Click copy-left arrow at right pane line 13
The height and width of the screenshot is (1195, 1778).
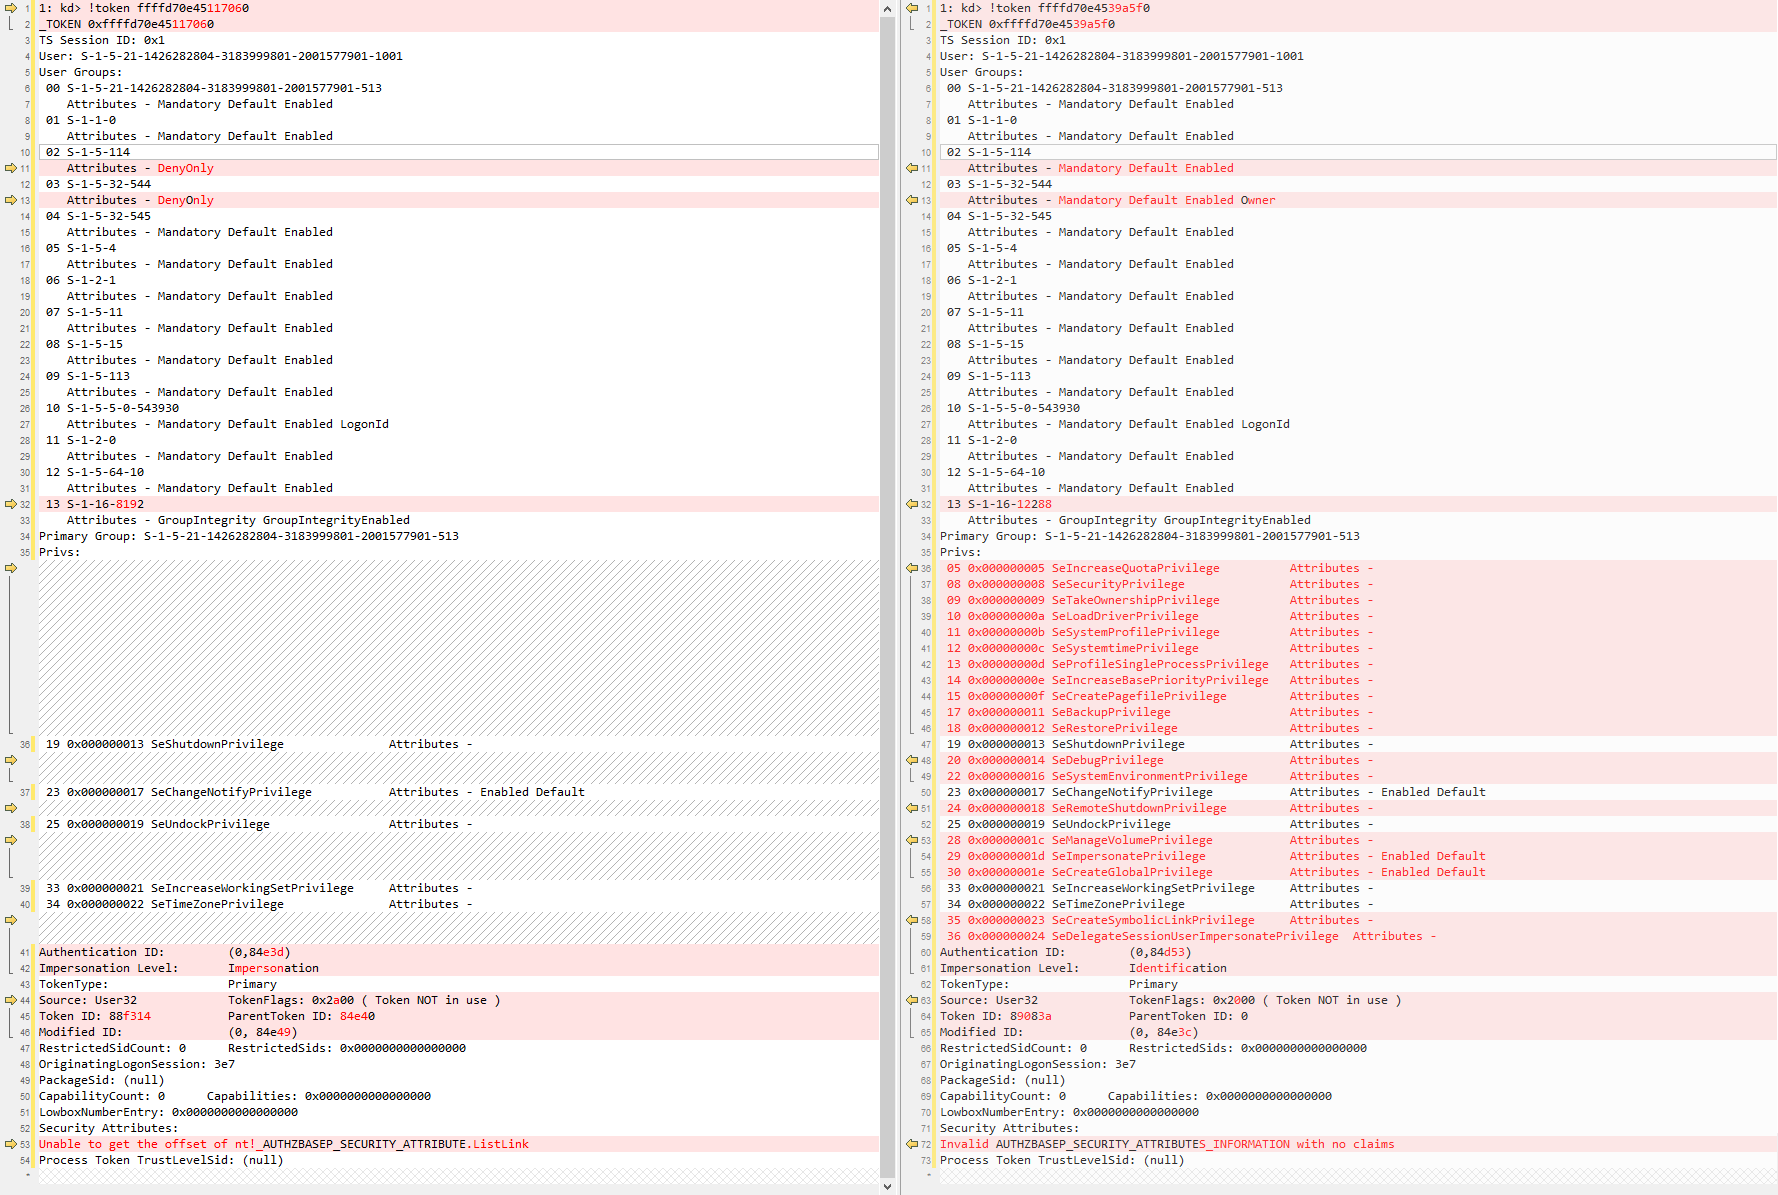912,200
